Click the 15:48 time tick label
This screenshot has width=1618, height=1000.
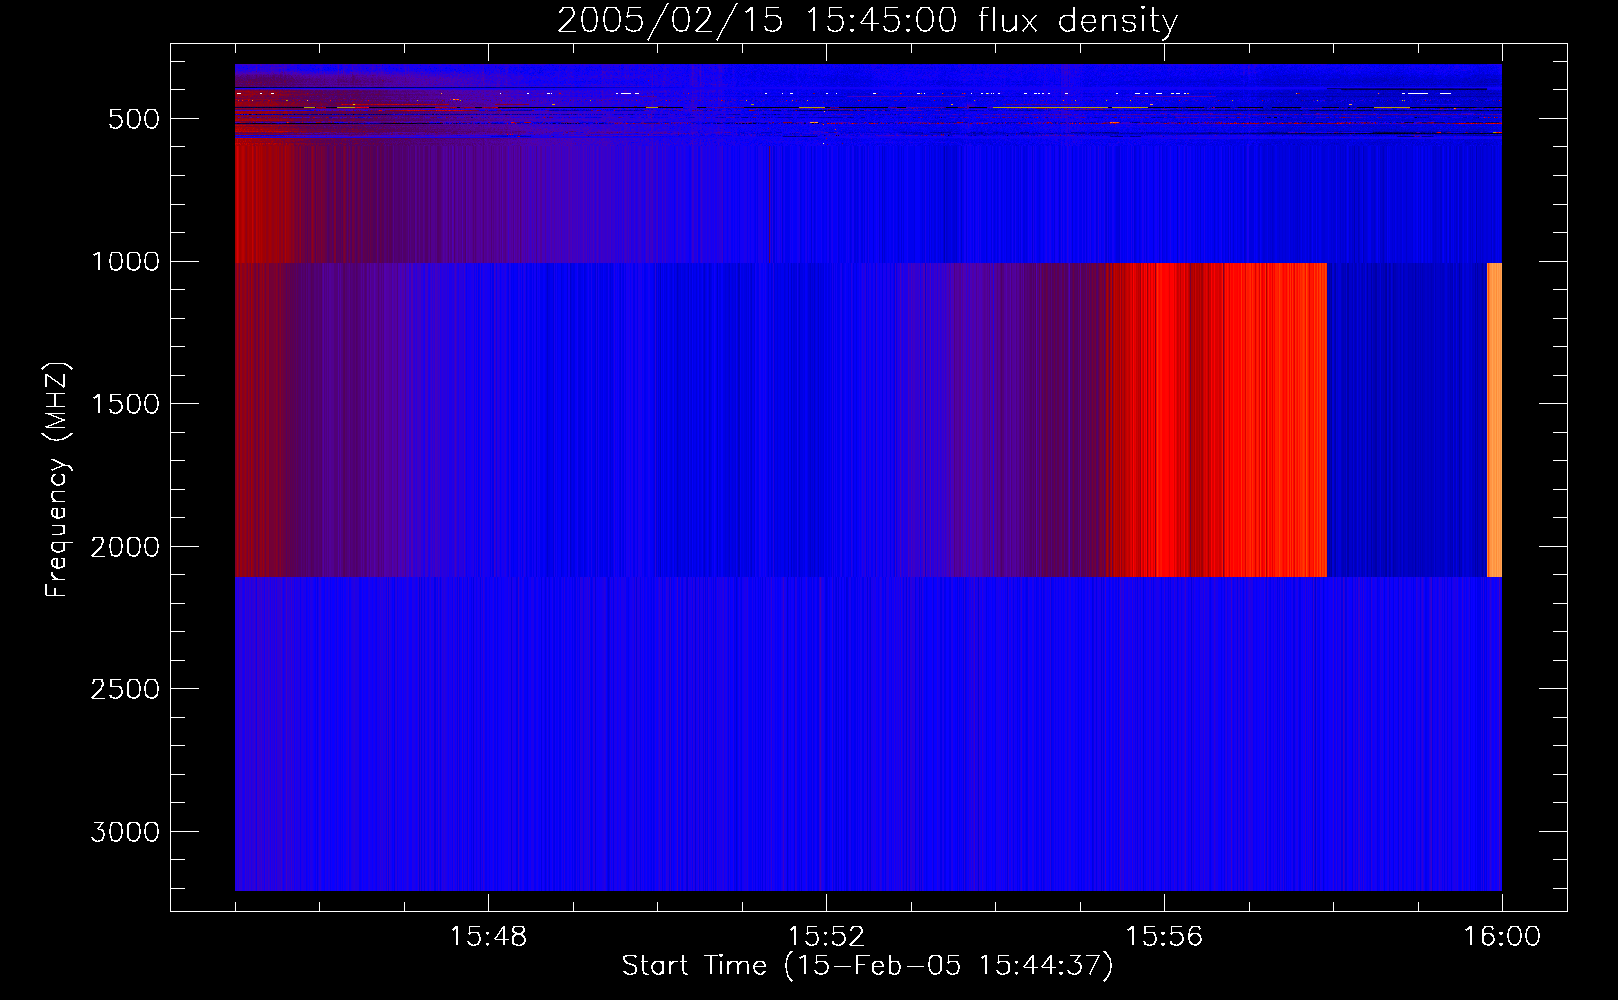tap(488, 937)
